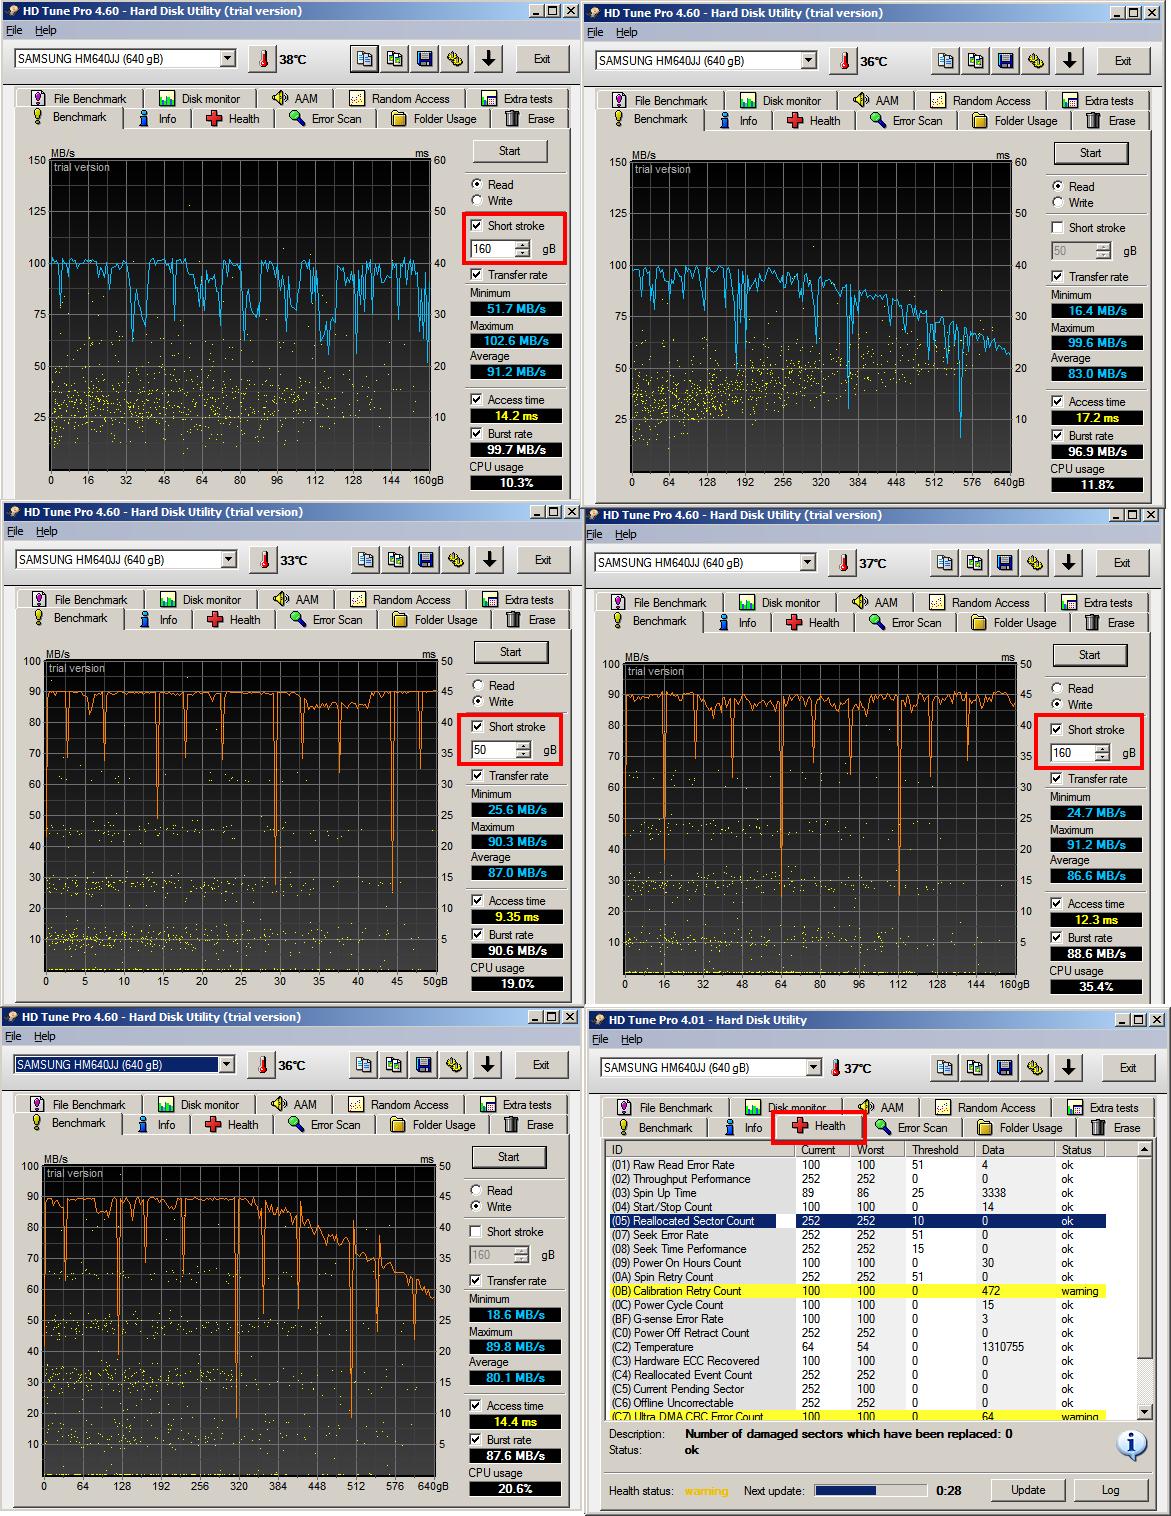The height and width of the screenshot is (1516, 1171).
Task: Open Help menu in top-right window
Action: (627, 32)
